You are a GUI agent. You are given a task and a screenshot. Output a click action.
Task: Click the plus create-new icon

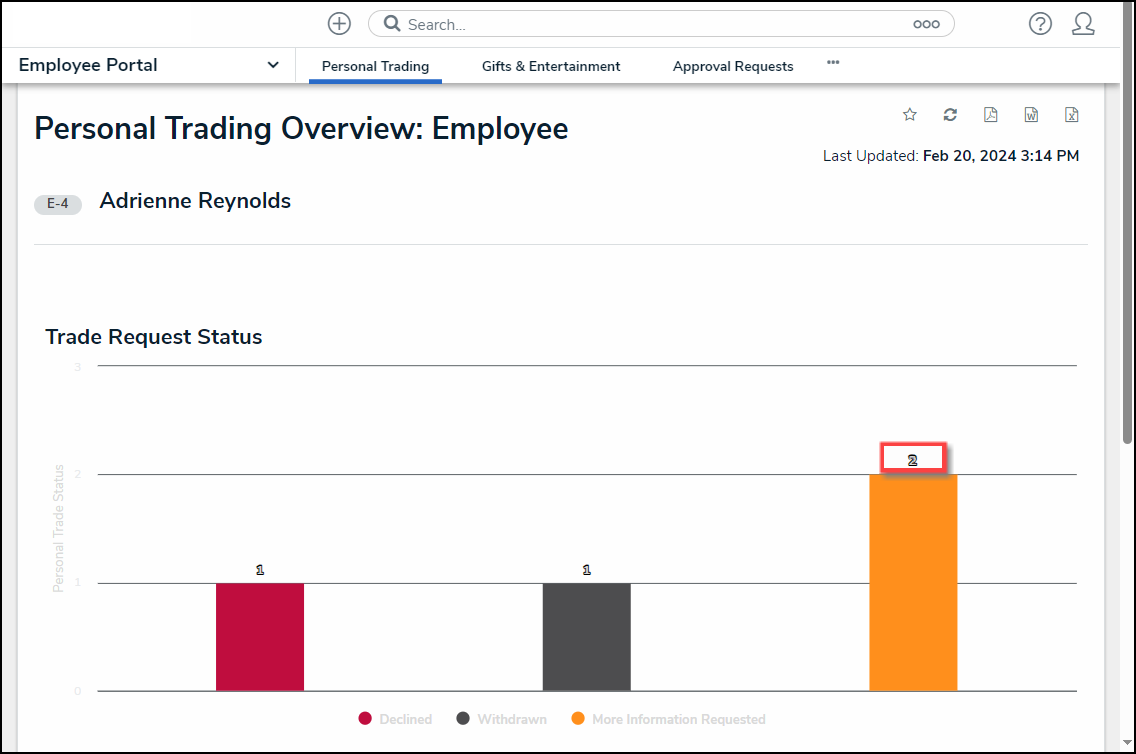point(340,24)
